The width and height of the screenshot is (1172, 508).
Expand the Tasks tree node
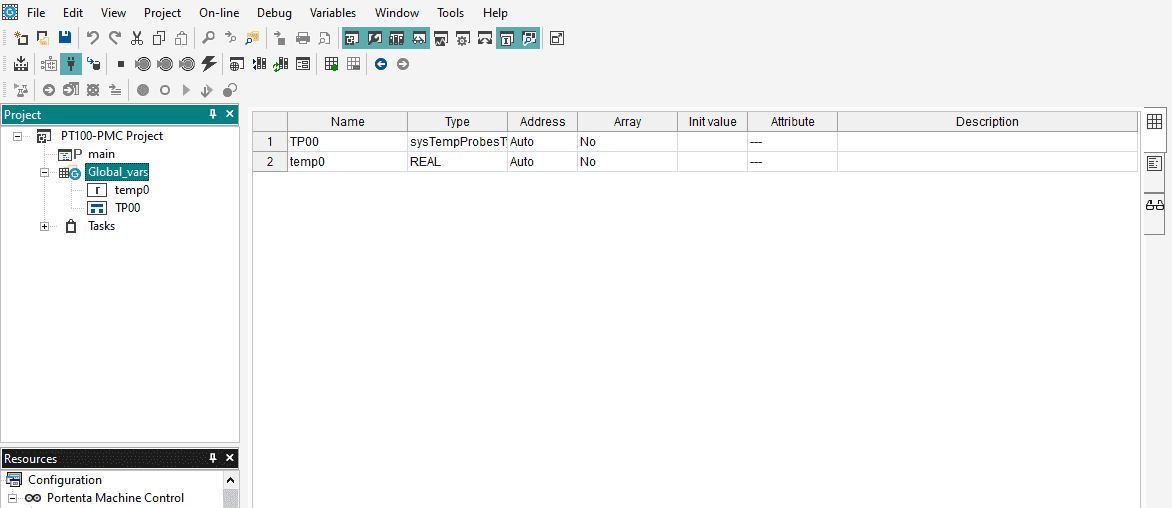pyautogui.click(x=45, y=227)
